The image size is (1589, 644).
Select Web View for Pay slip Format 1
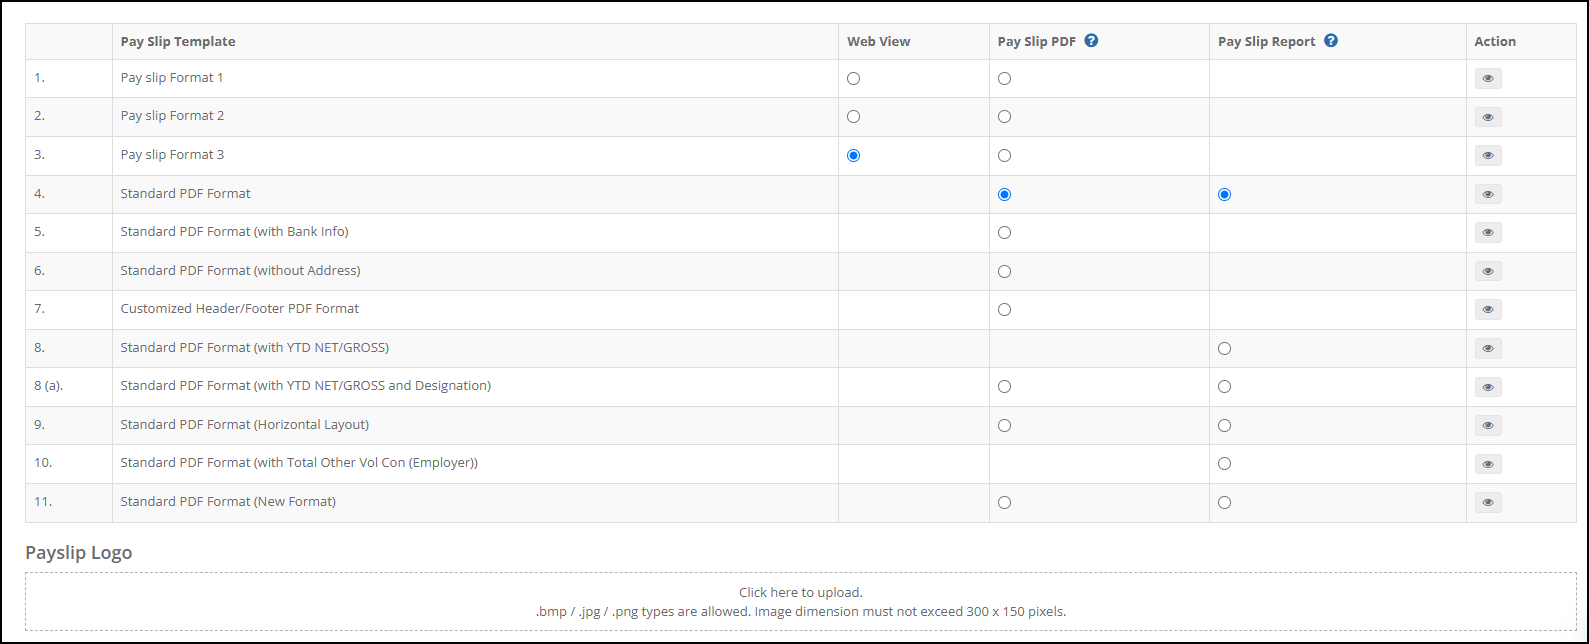[853, 78]
